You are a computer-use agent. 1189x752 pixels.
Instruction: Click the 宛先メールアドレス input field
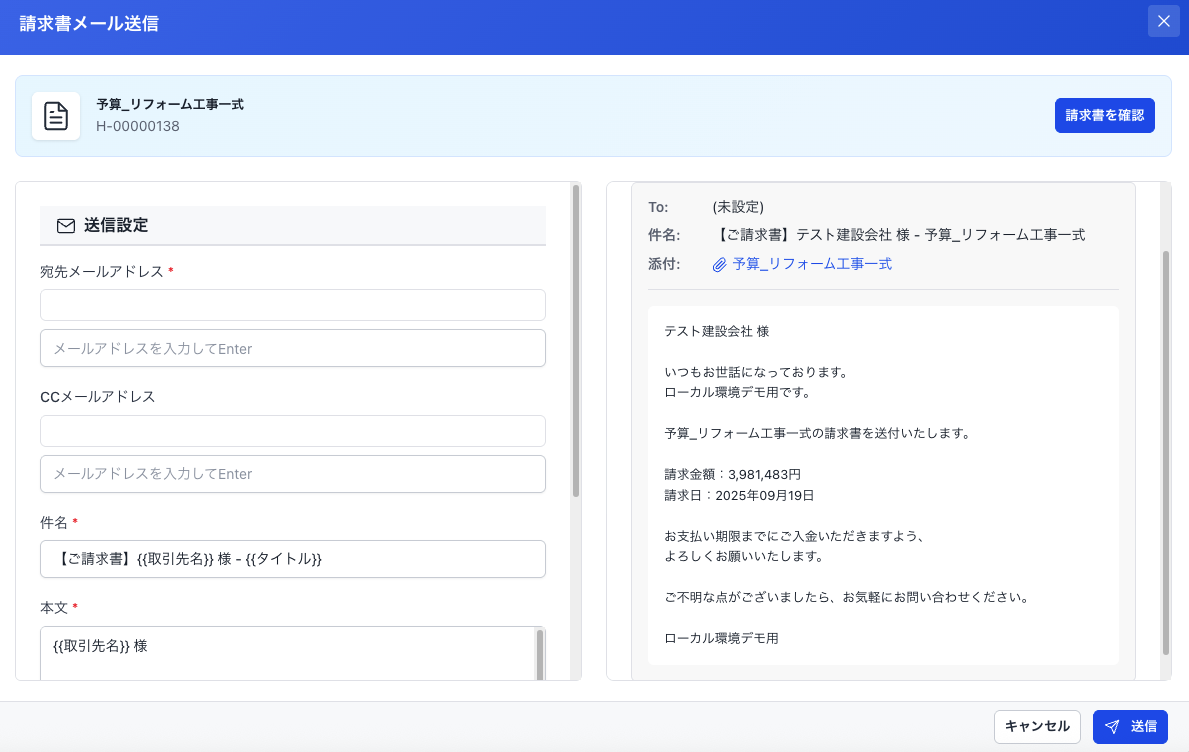point(292,305)
